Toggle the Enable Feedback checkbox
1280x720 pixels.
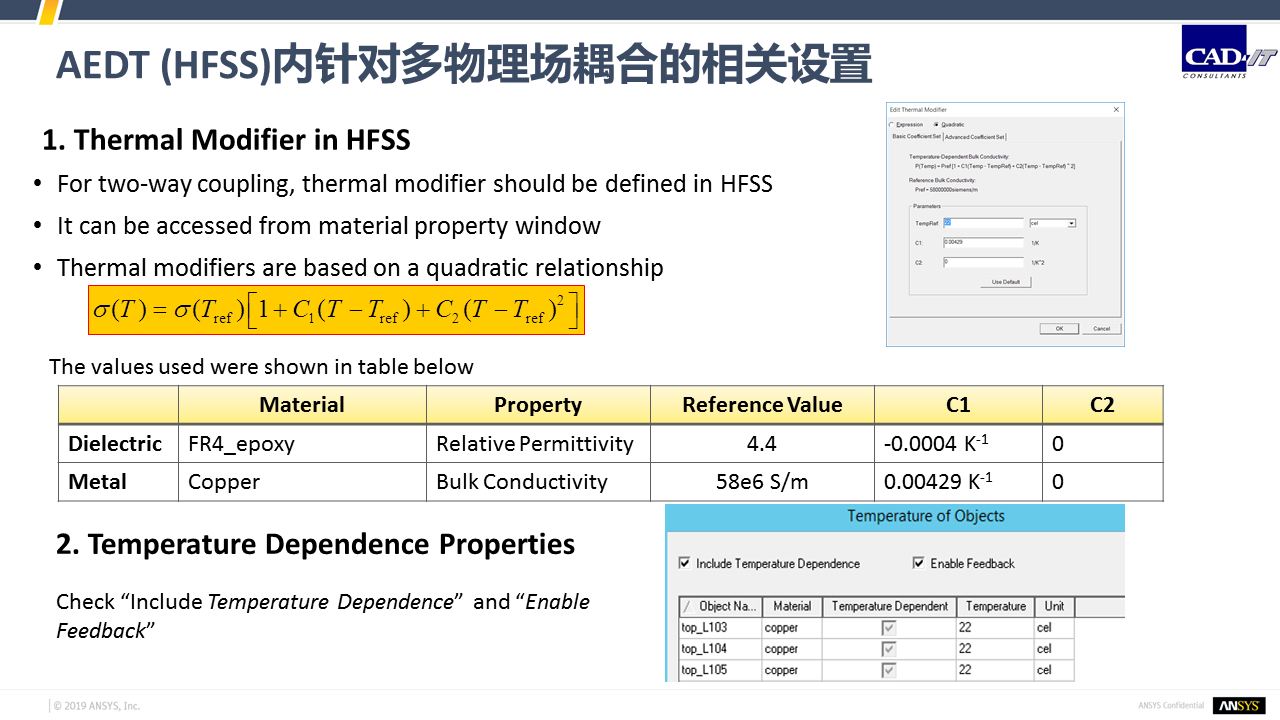click(918, 563)
